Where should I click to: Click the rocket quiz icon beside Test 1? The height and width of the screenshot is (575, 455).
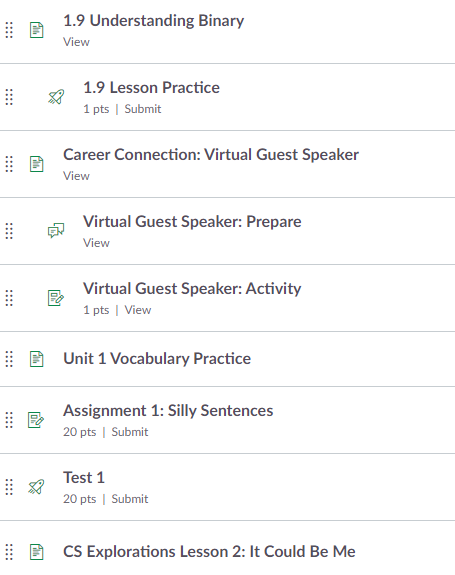pos(36,487)
